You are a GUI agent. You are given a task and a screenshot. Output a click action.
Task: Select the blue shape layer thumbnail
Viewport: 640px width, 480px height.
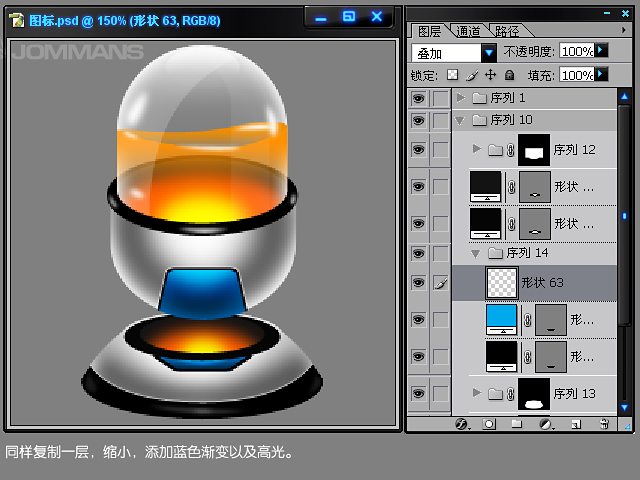click(x=502, y=320)
